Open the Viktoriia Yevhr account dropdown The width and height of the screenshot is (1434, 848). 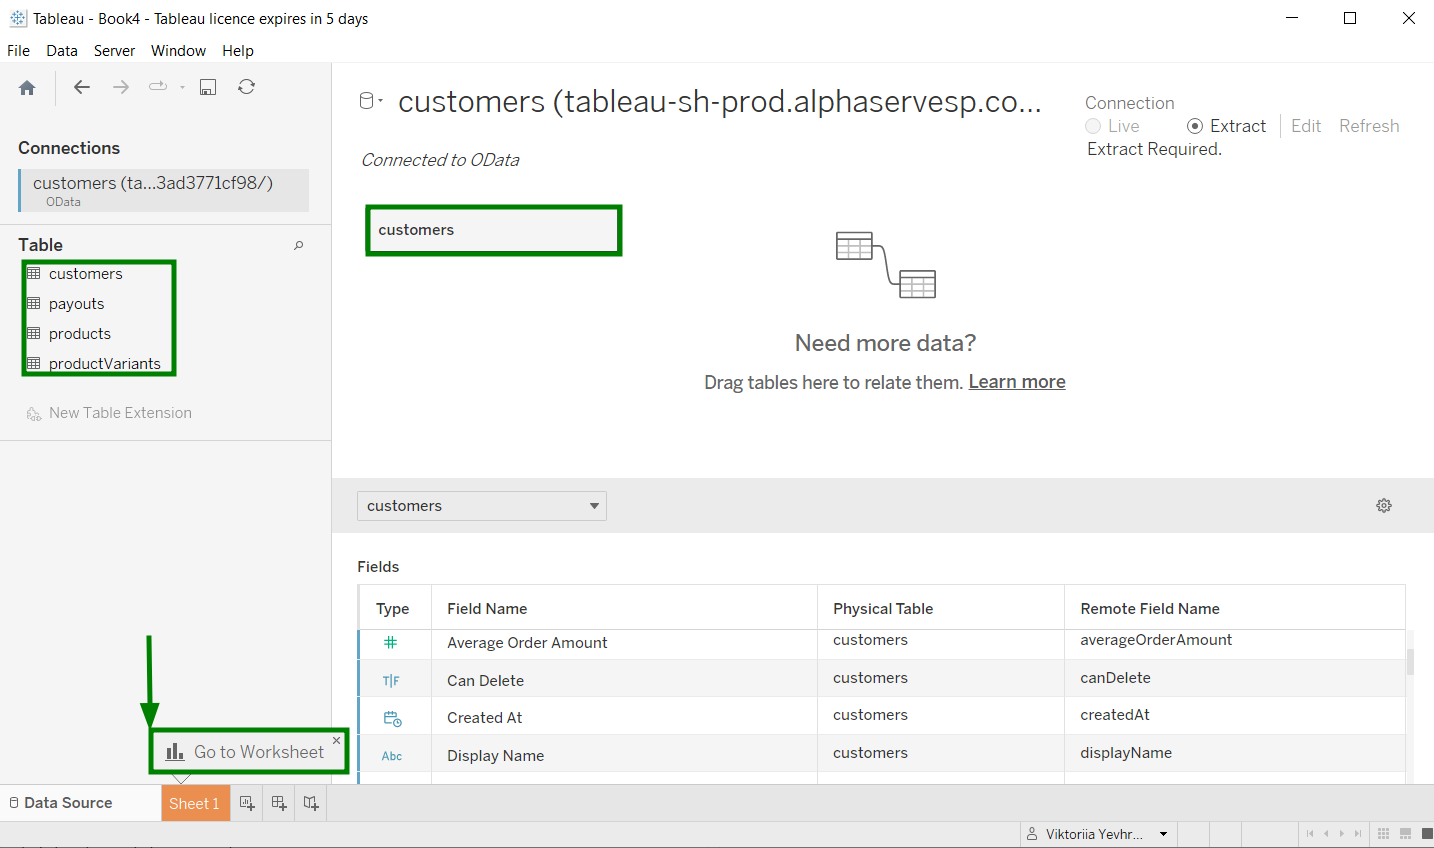(x=1163, y=833)
